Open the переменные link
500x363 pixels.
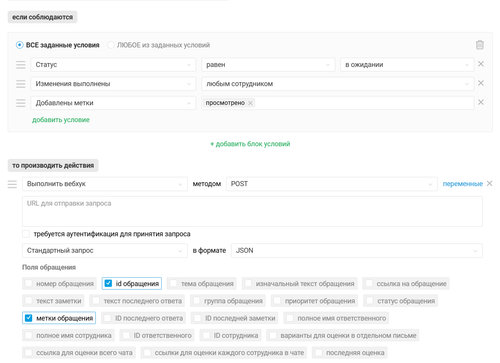pos(463,184)
